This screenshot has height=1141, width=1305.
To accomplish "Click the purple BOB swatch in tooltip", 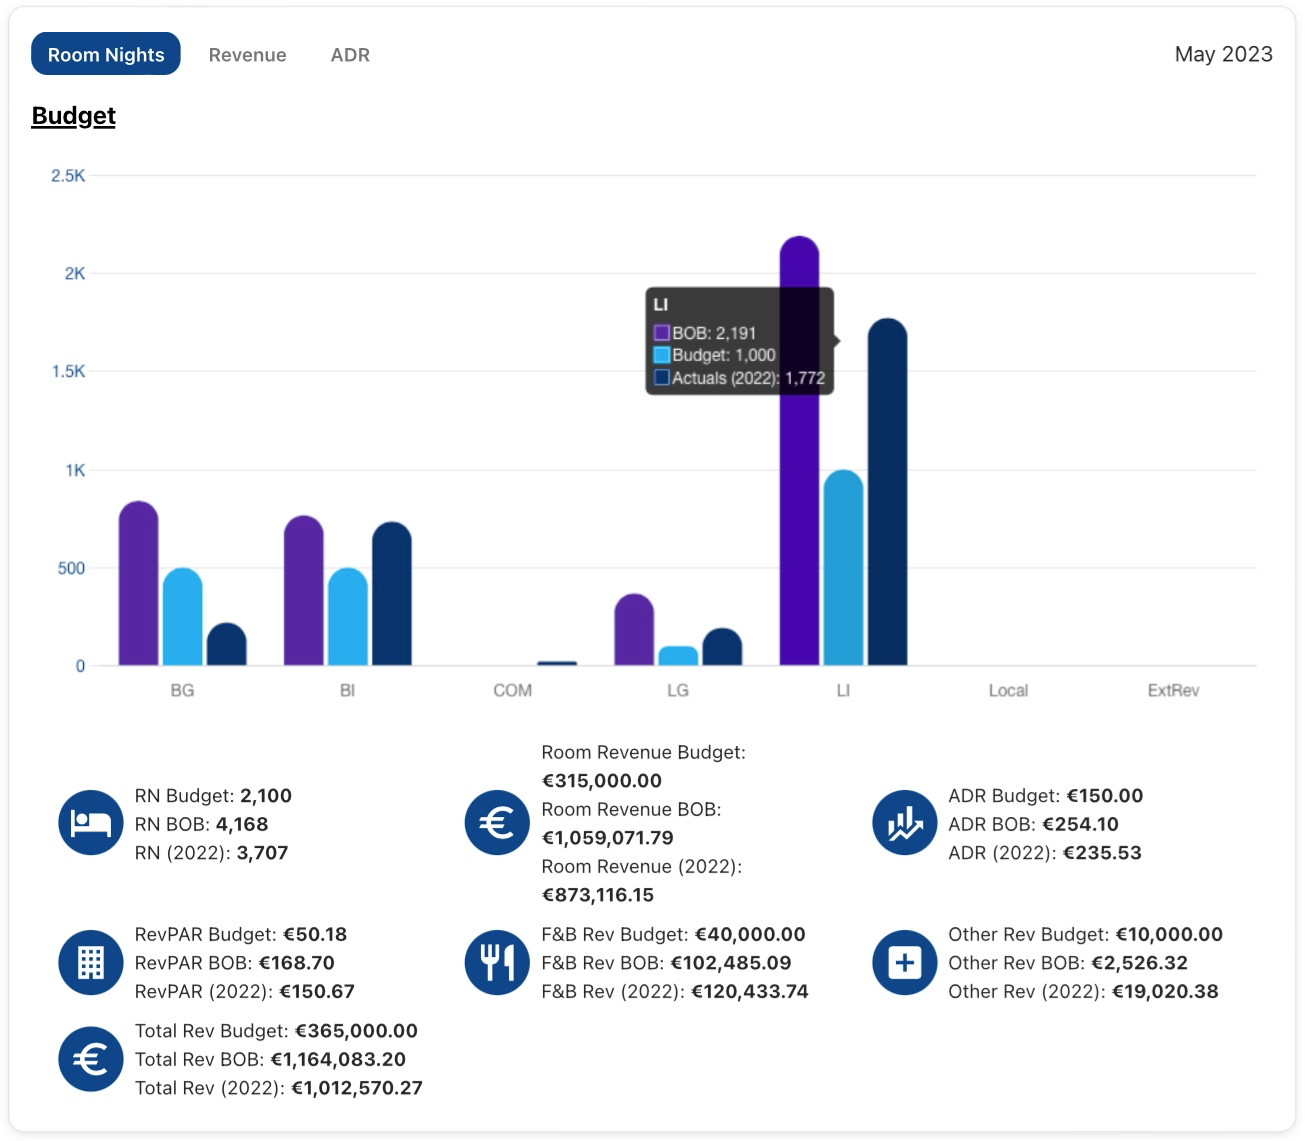I will 661,333.
